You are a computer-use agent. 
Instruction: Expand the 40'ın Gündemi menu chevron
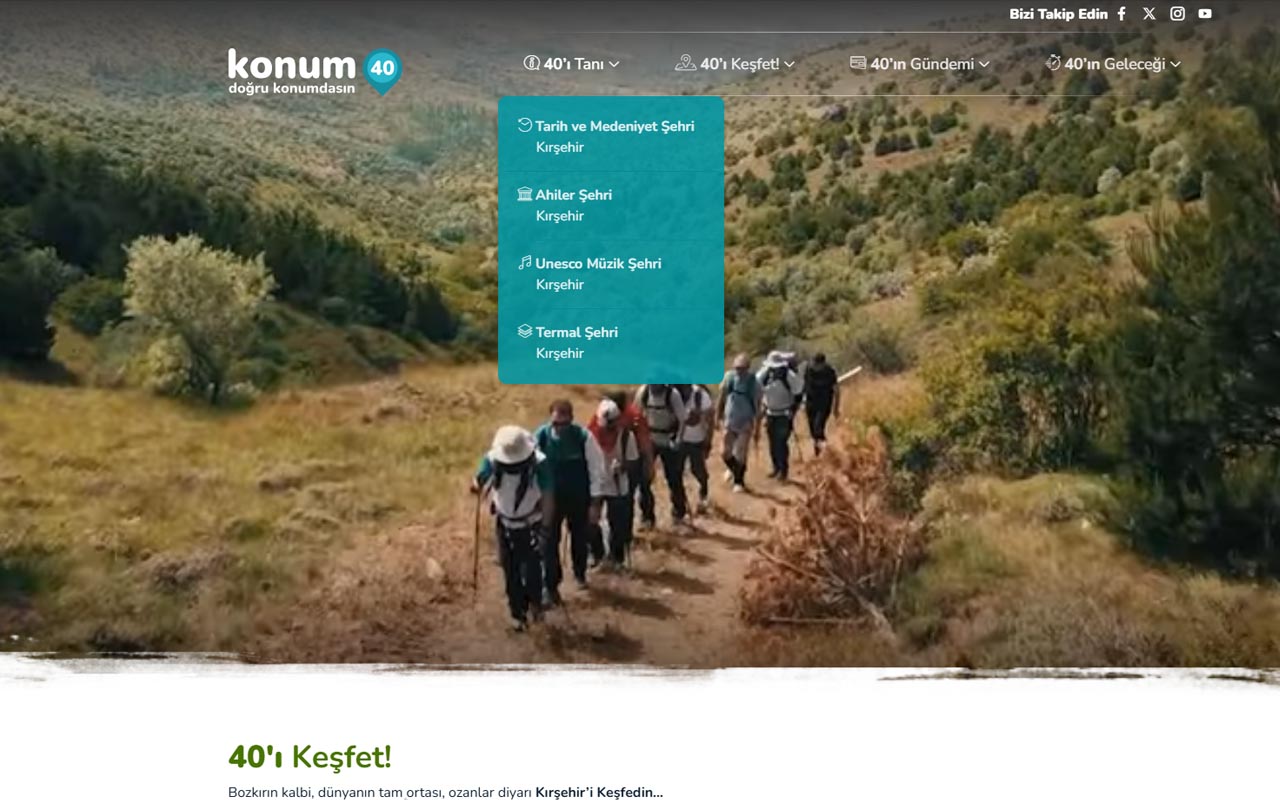[x=984, y=64]
